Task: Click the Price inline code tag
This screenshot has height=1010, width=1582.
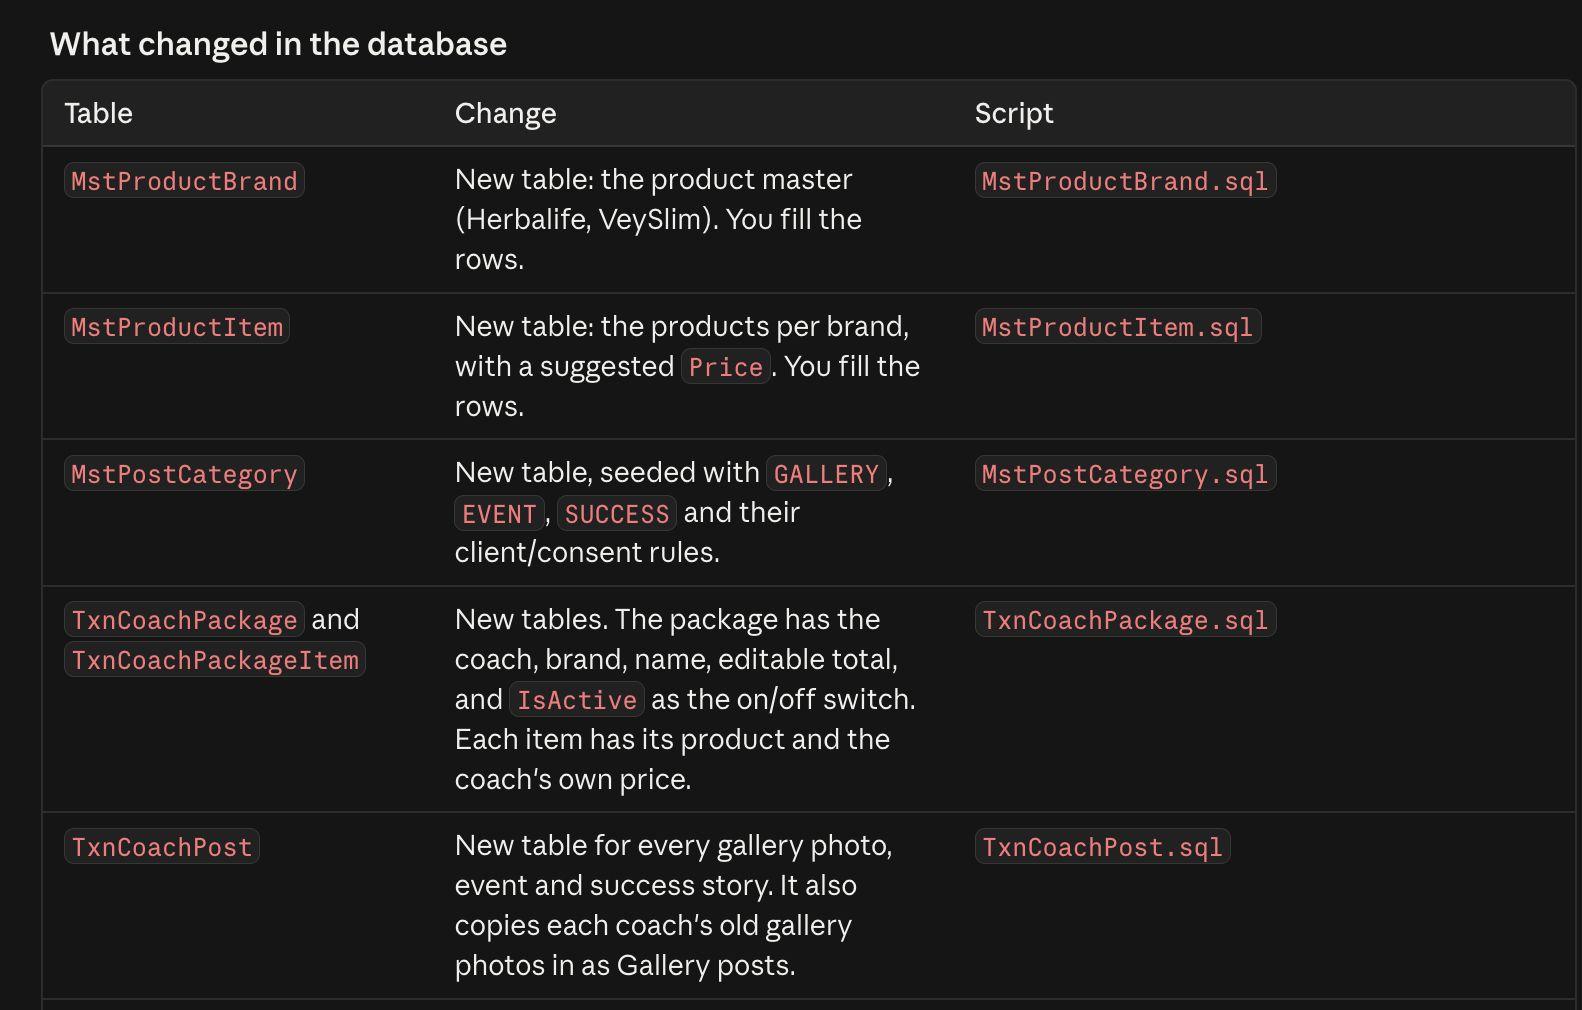Action: (x=726, y=367)
